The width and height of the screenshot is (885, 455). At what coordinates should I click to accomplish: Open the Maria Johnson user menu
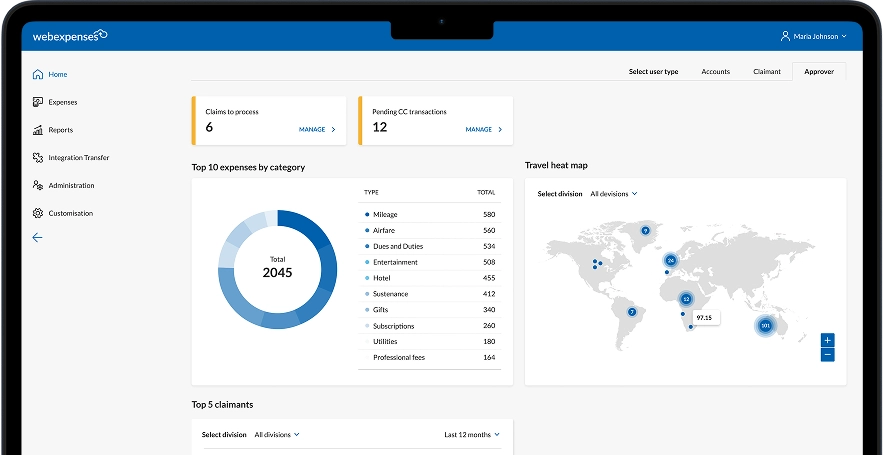pos(813,37)
